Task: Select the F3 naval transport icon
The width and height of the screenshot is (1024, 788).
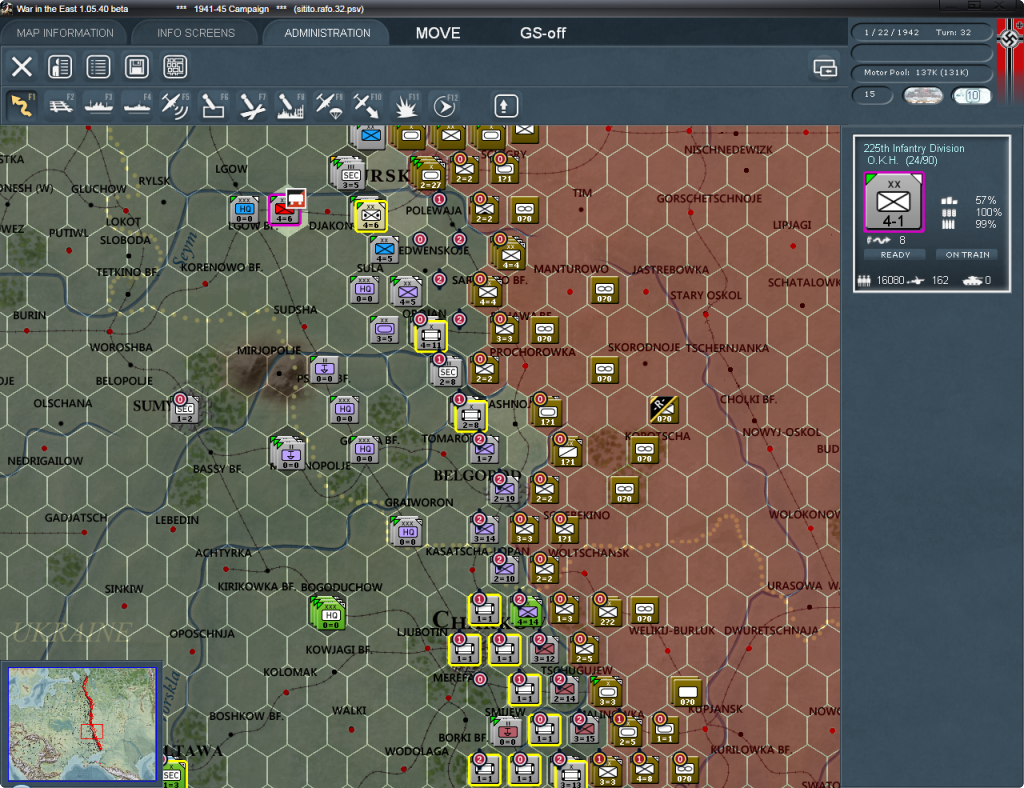Action: (x=99, y=105)
